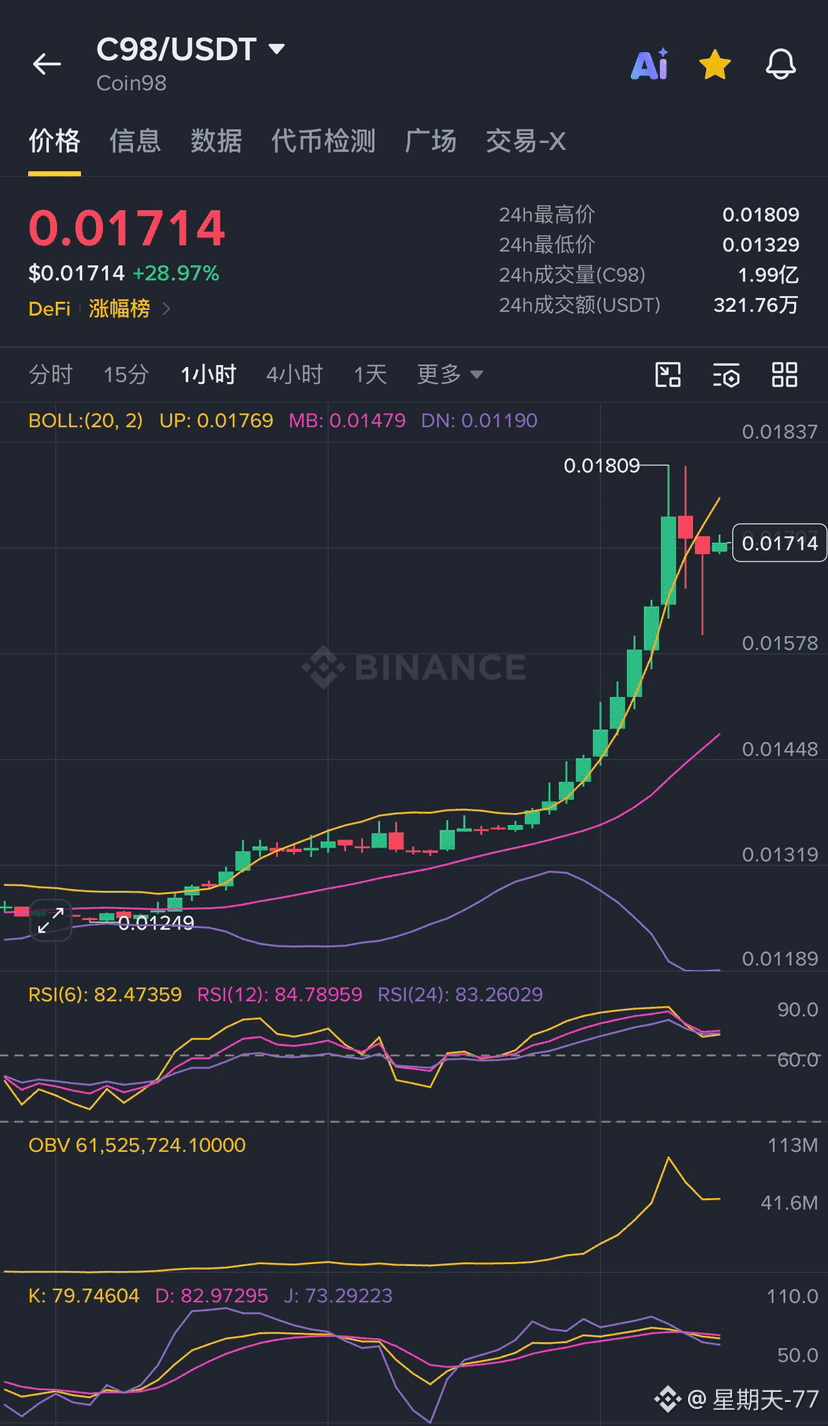Tap the +28.97% change value
This screenshot has height=1426, width=828.
tap(176, 274)
